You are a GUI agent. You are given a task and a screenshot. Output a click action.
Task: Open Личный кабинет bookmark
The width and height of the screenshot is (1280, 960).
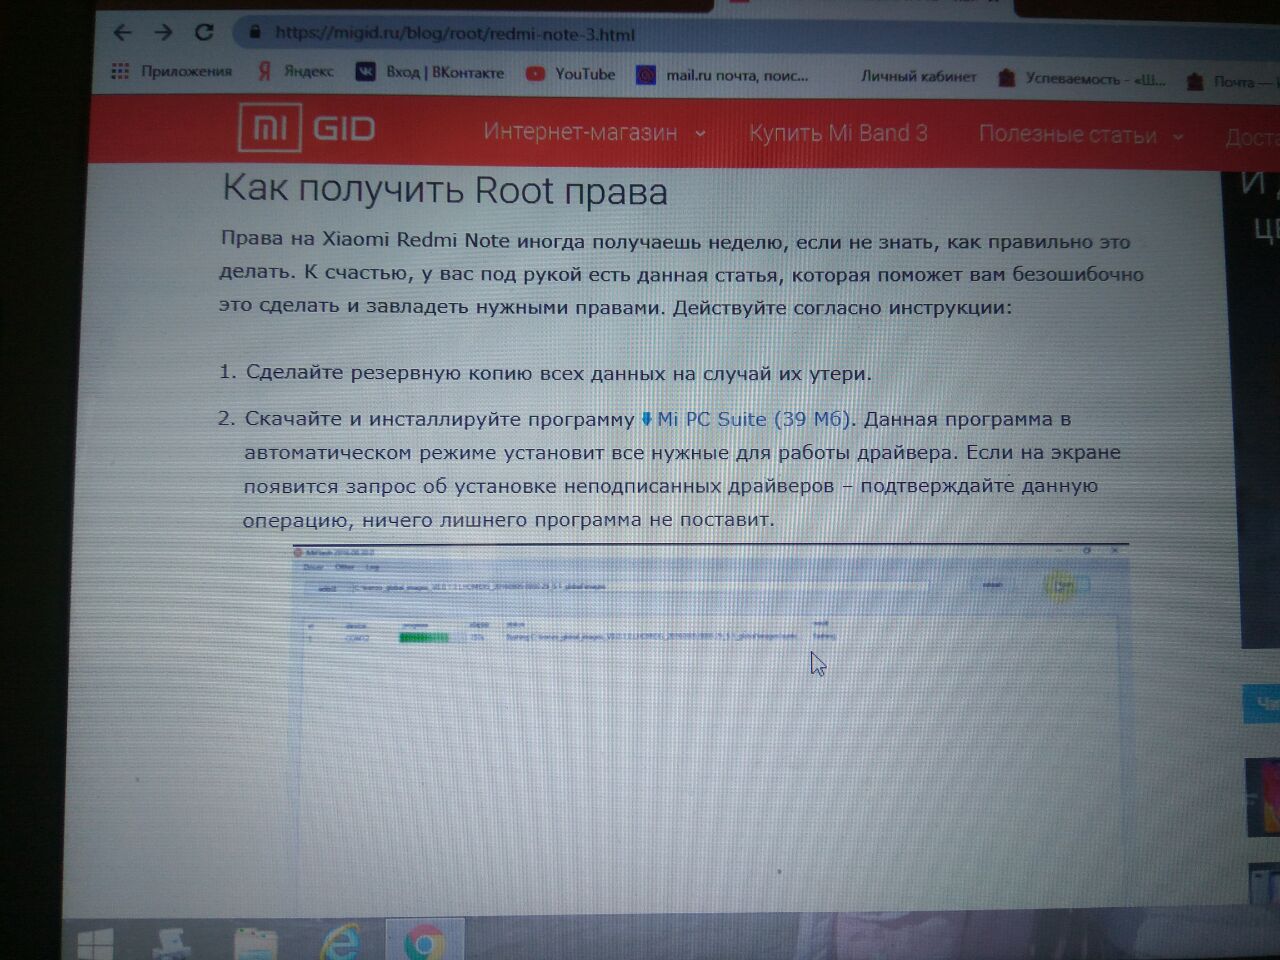pyautogui.click(x=918, y=76)
